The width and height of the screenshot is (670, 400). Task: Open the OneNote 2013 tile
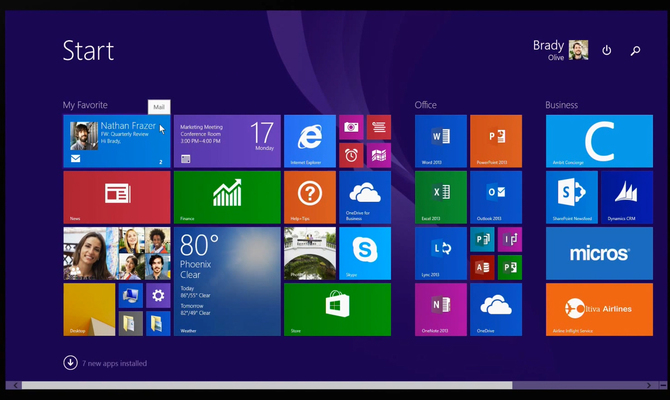pos(441,309)
